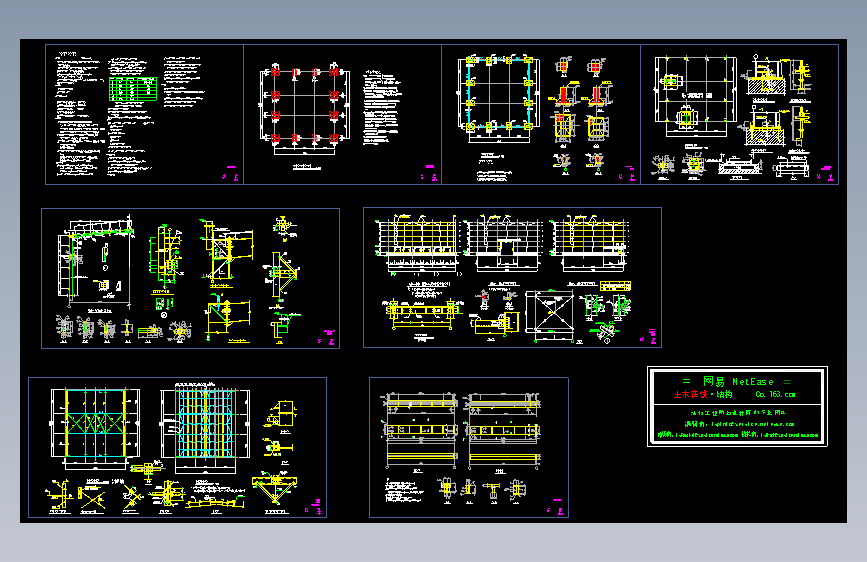Open the yellow beam elevations sheet

(x=469, y=447)
